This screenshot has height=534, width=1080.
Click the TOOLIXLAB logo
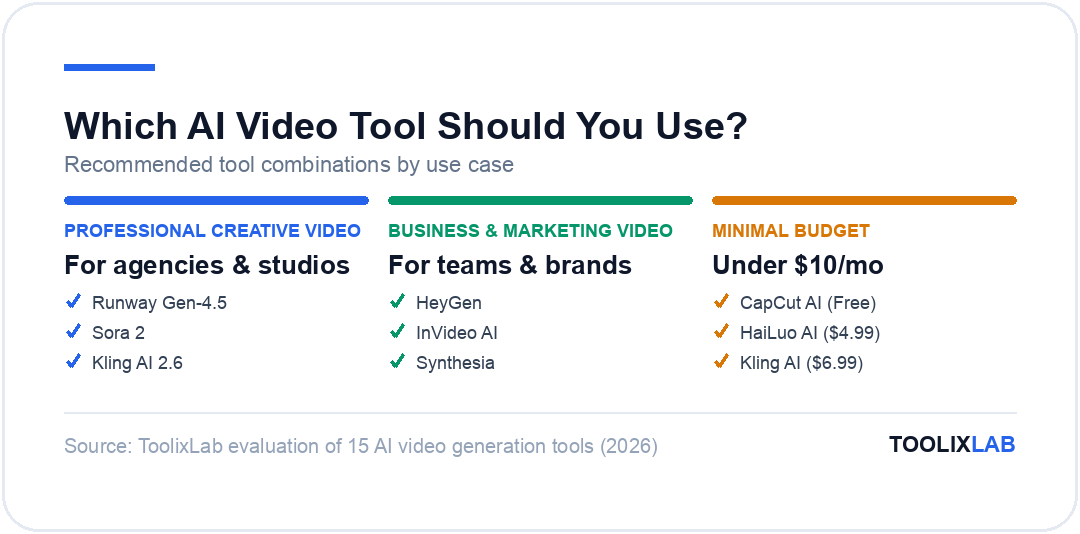(x=952, y=444)
